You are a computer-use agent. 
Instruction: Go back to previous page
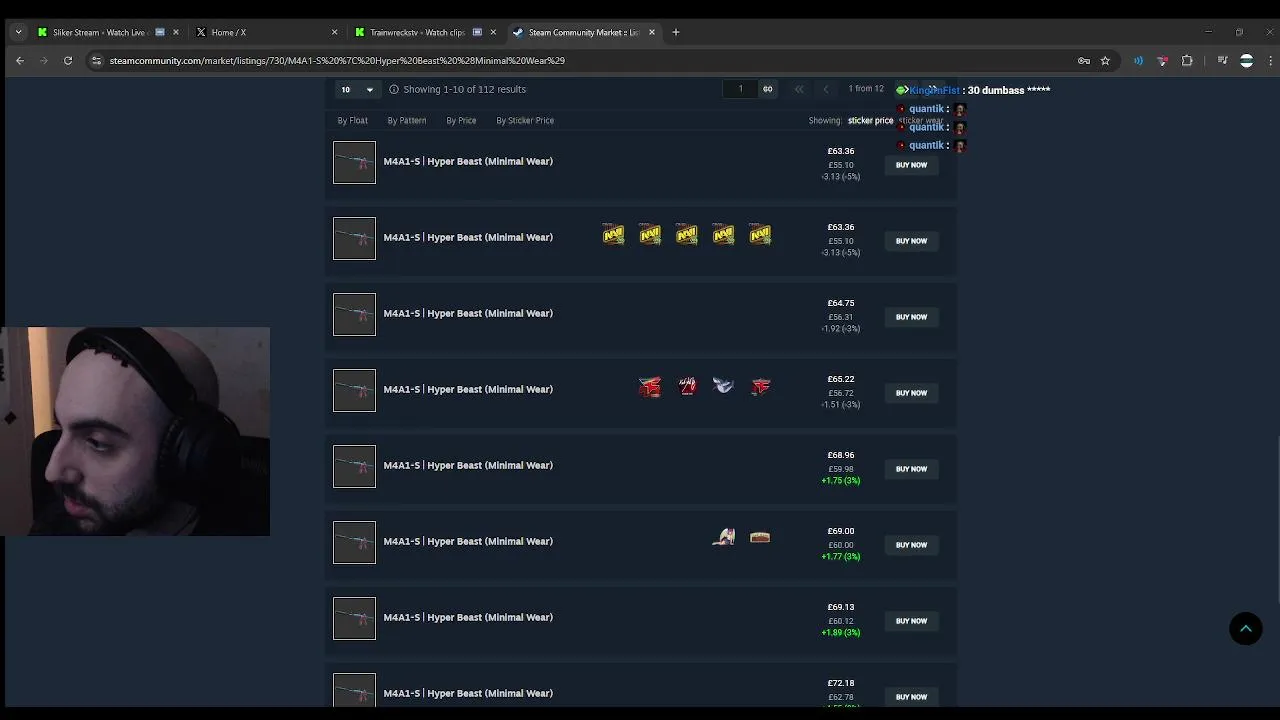[x=20, y=60]
